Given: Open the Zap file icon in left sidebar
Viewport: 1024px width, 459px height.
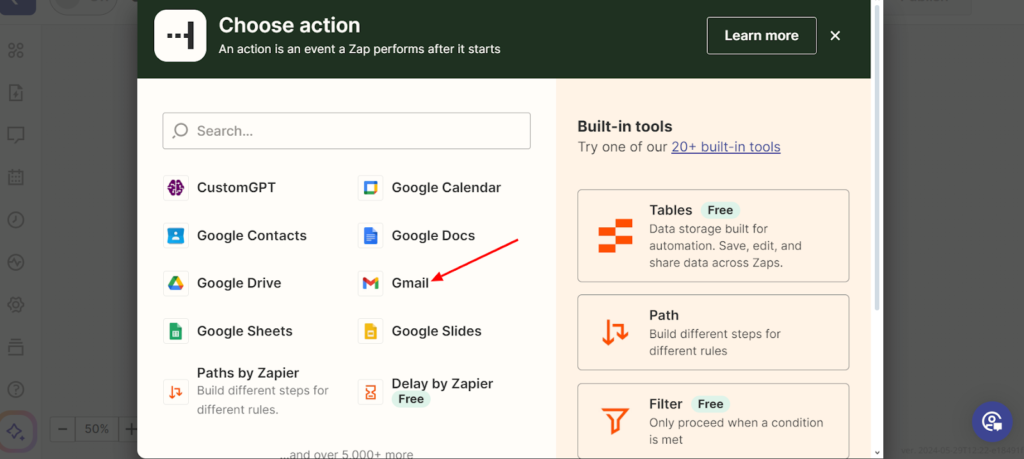Looking at the screenshot, I should click(16, 93).
